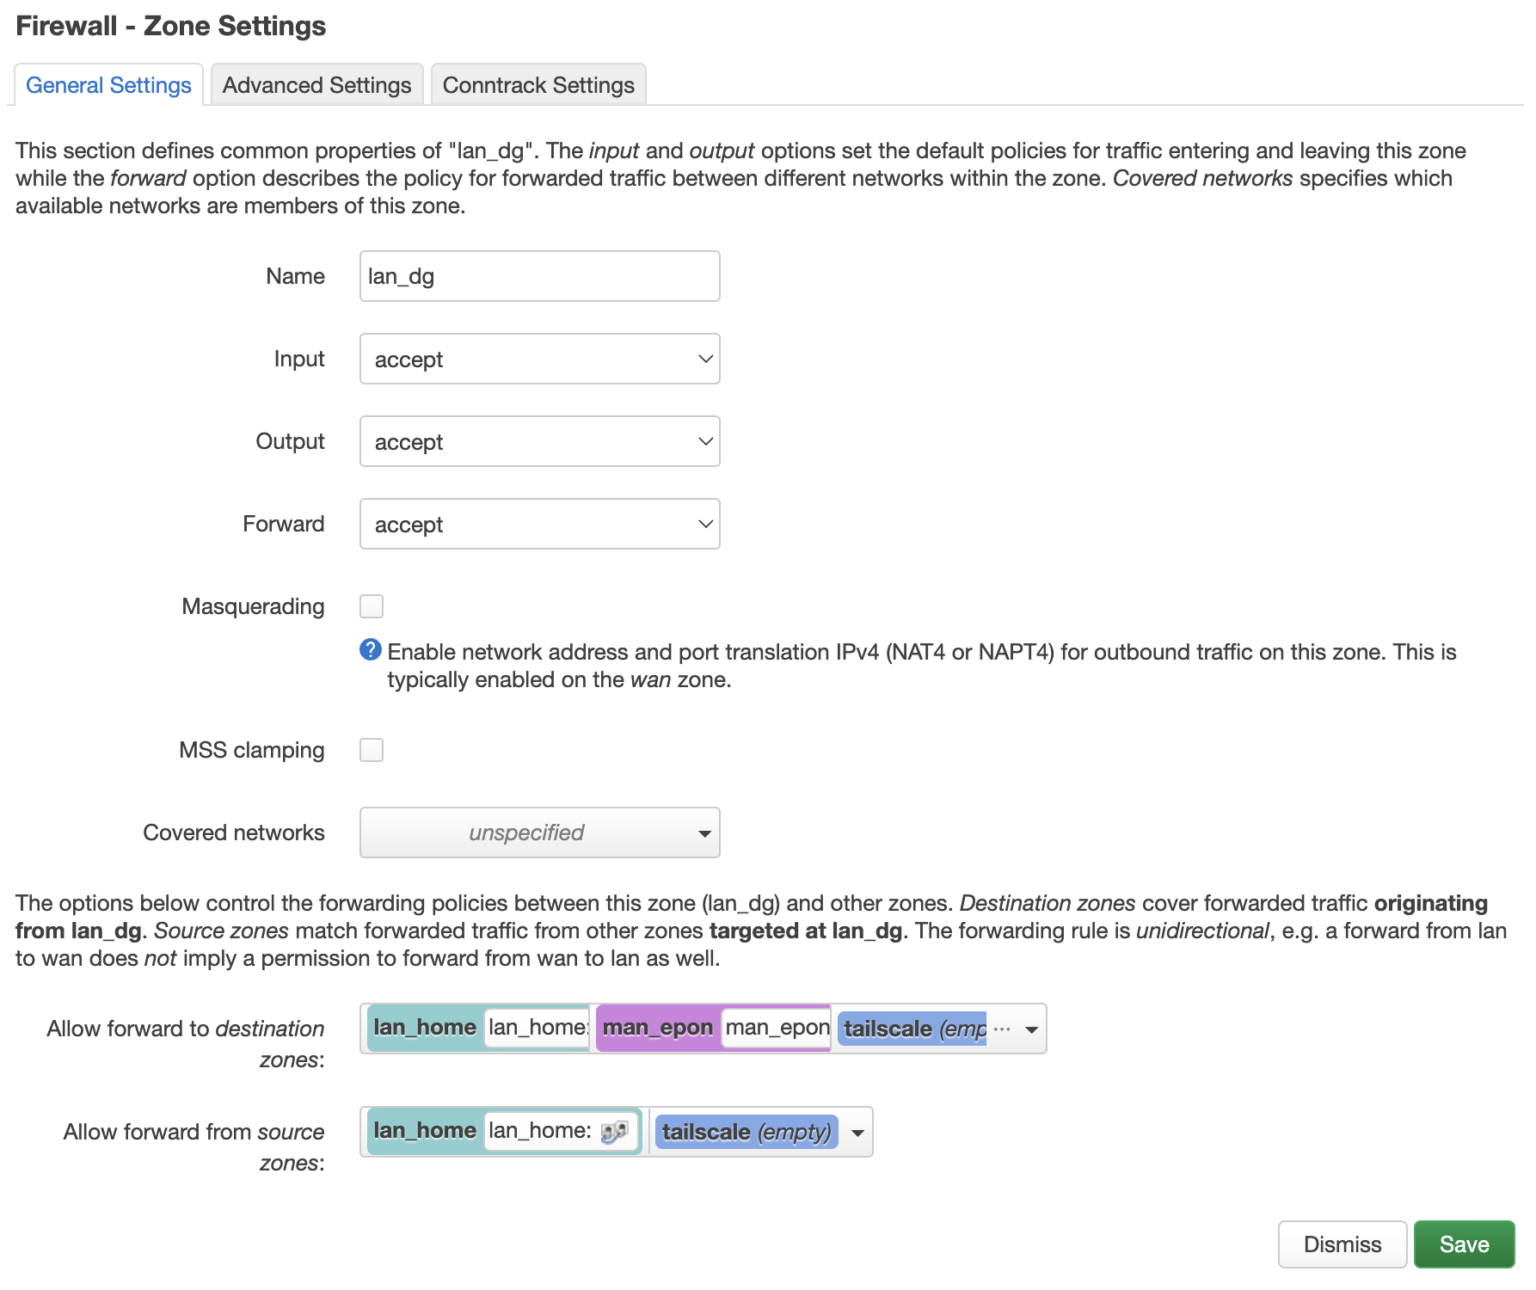The width and height of the screenshot is (1536, 1290).
Task: Click the destination zones dropdown arrow
Action: click(x=1032, y=1029)
